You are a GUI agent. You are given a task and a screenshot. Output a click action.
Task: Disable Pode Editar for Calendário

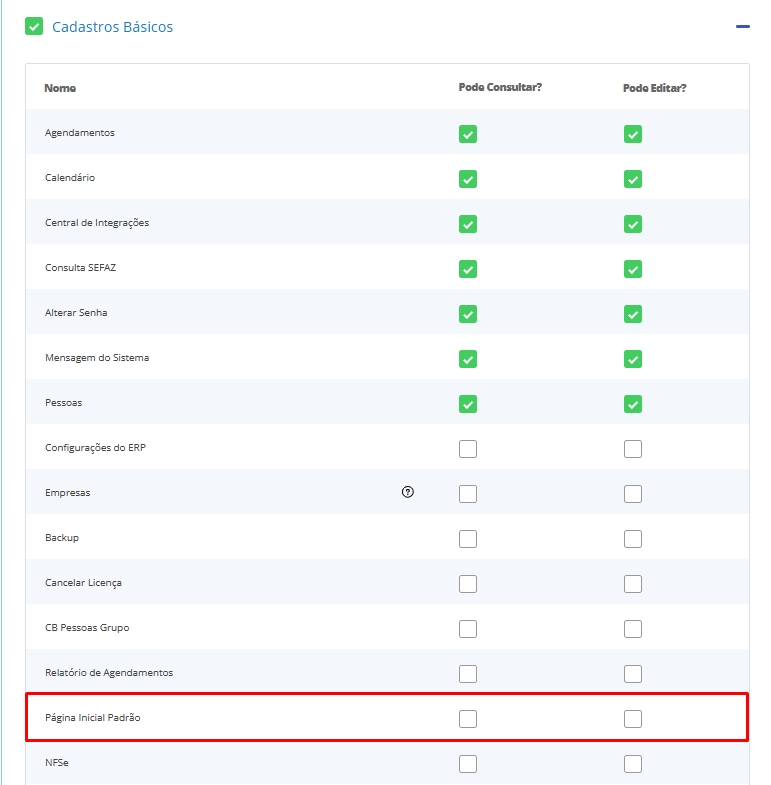coord(632,179)
